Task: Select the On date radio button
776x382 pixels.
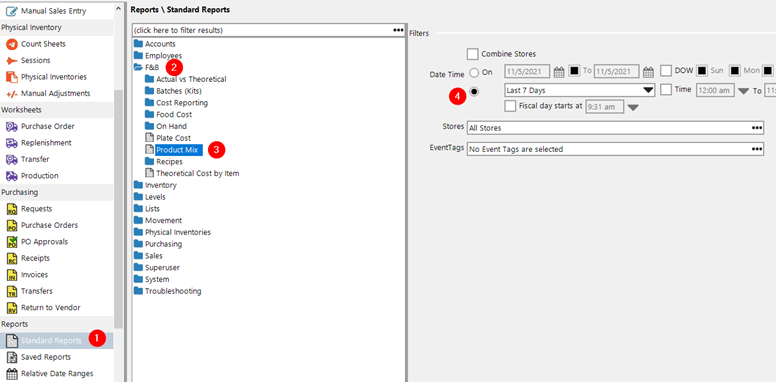Action: point(474,72)
